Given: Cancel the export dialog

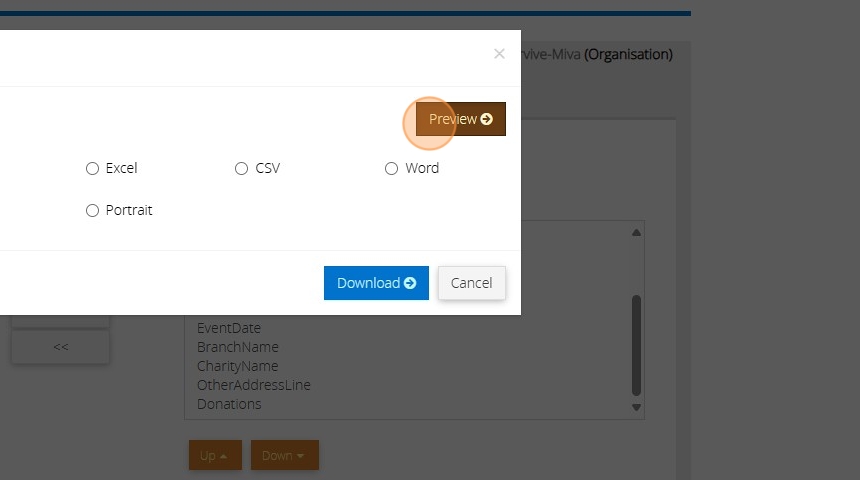Looking at the screenshot, I should (x=471, y=283).
